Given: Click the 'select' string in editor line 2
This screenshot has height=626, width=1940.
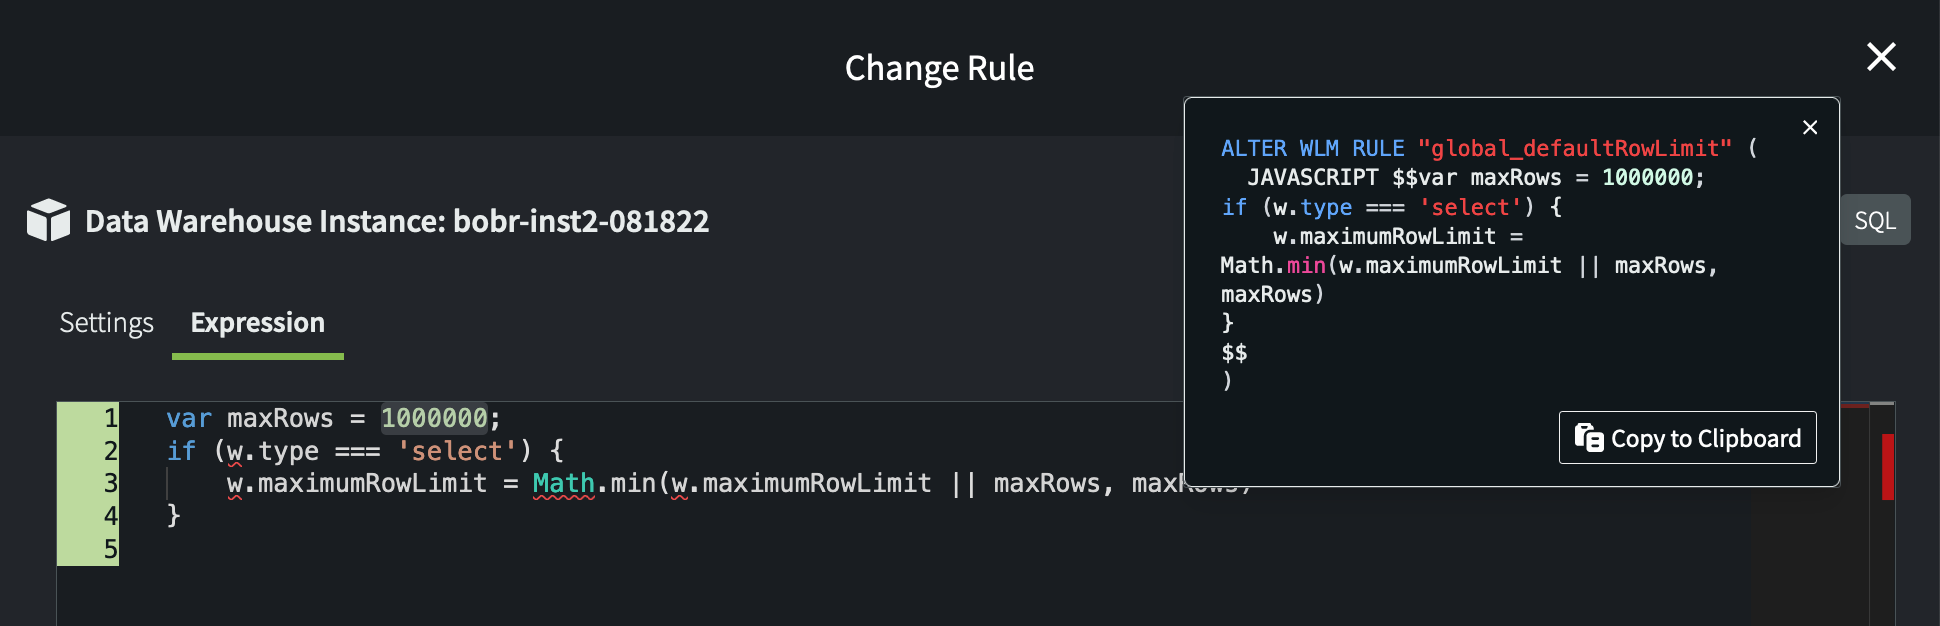Looking at the screenshot, I should point(457,451).
